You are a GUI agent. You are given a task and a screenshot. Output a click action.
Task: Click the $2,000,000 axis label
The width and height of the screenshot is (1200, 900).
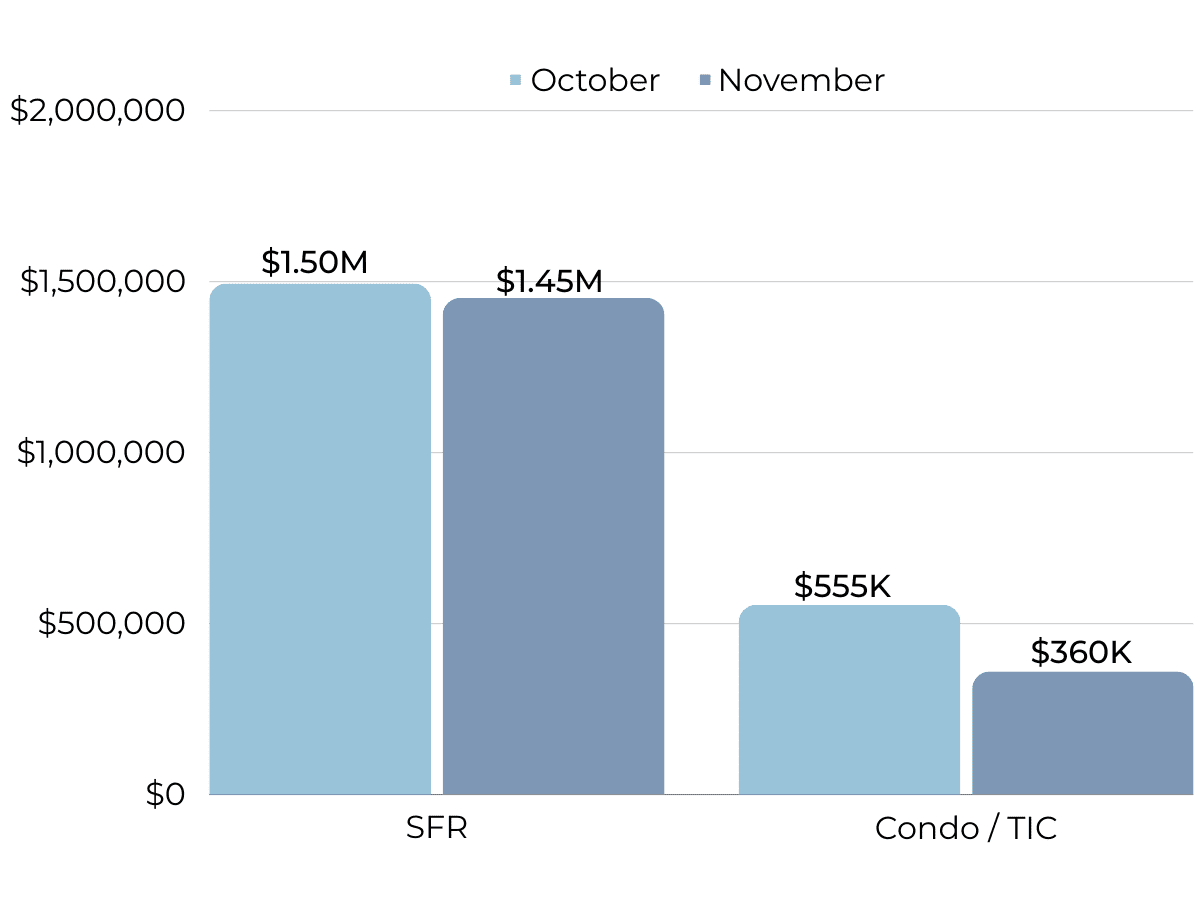tap(98, 111)
